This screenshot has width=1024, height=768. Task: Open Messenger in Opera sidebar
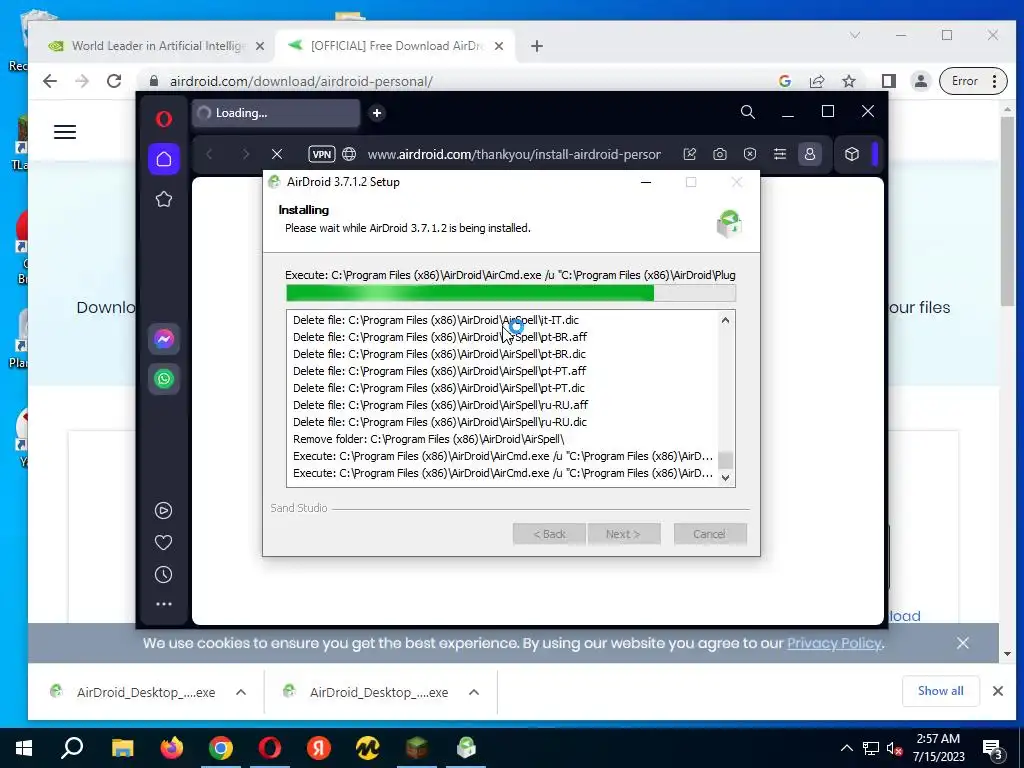164,339
